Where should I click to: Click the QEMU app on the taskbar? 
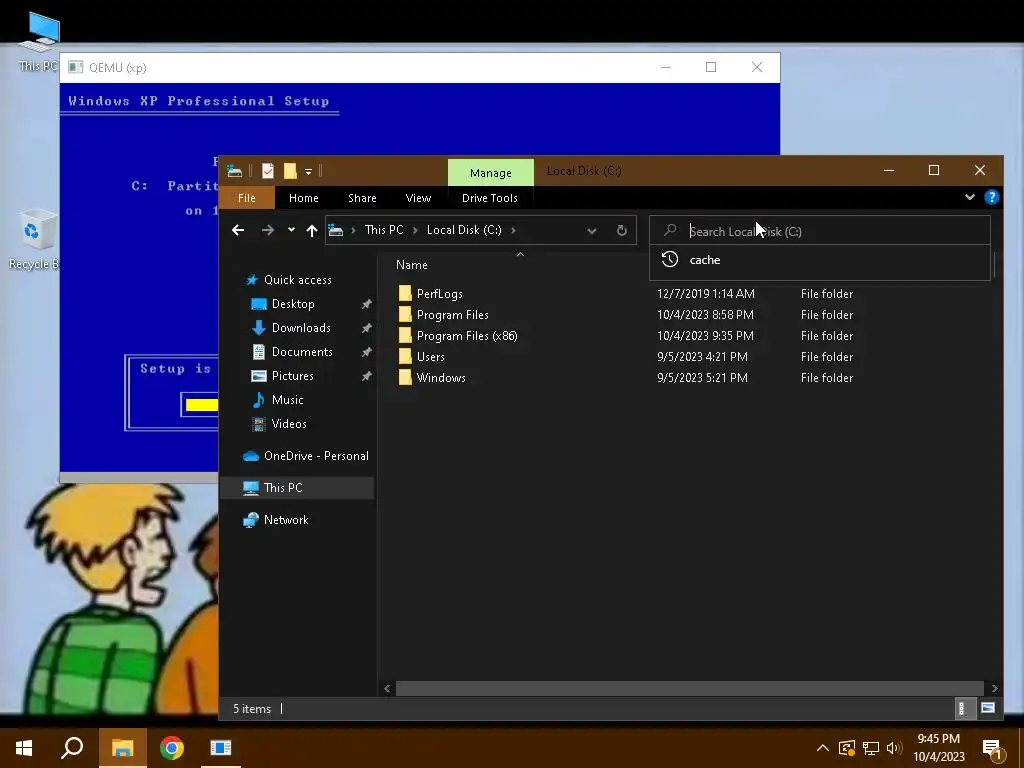tap(221, 748)
